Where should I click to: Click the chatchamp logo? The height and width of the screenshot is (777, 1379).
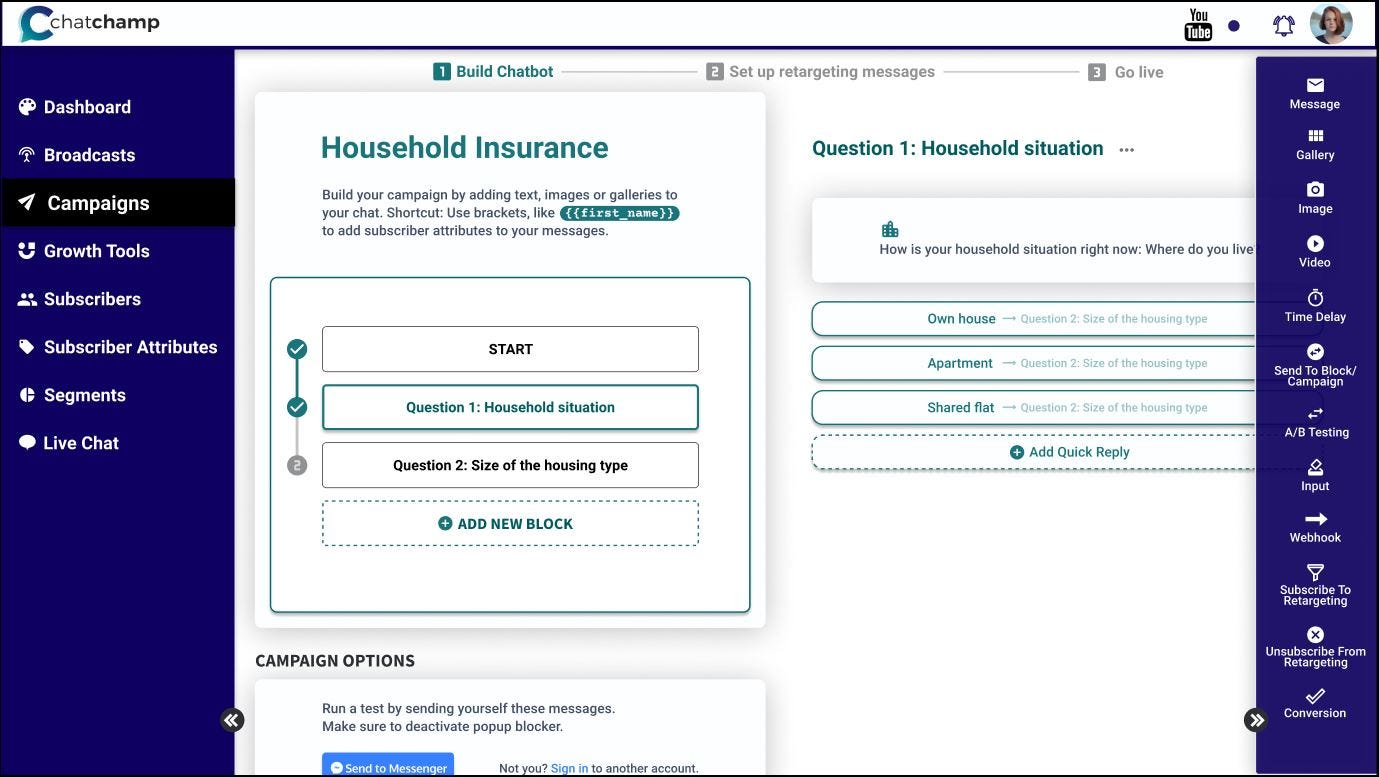89,23
